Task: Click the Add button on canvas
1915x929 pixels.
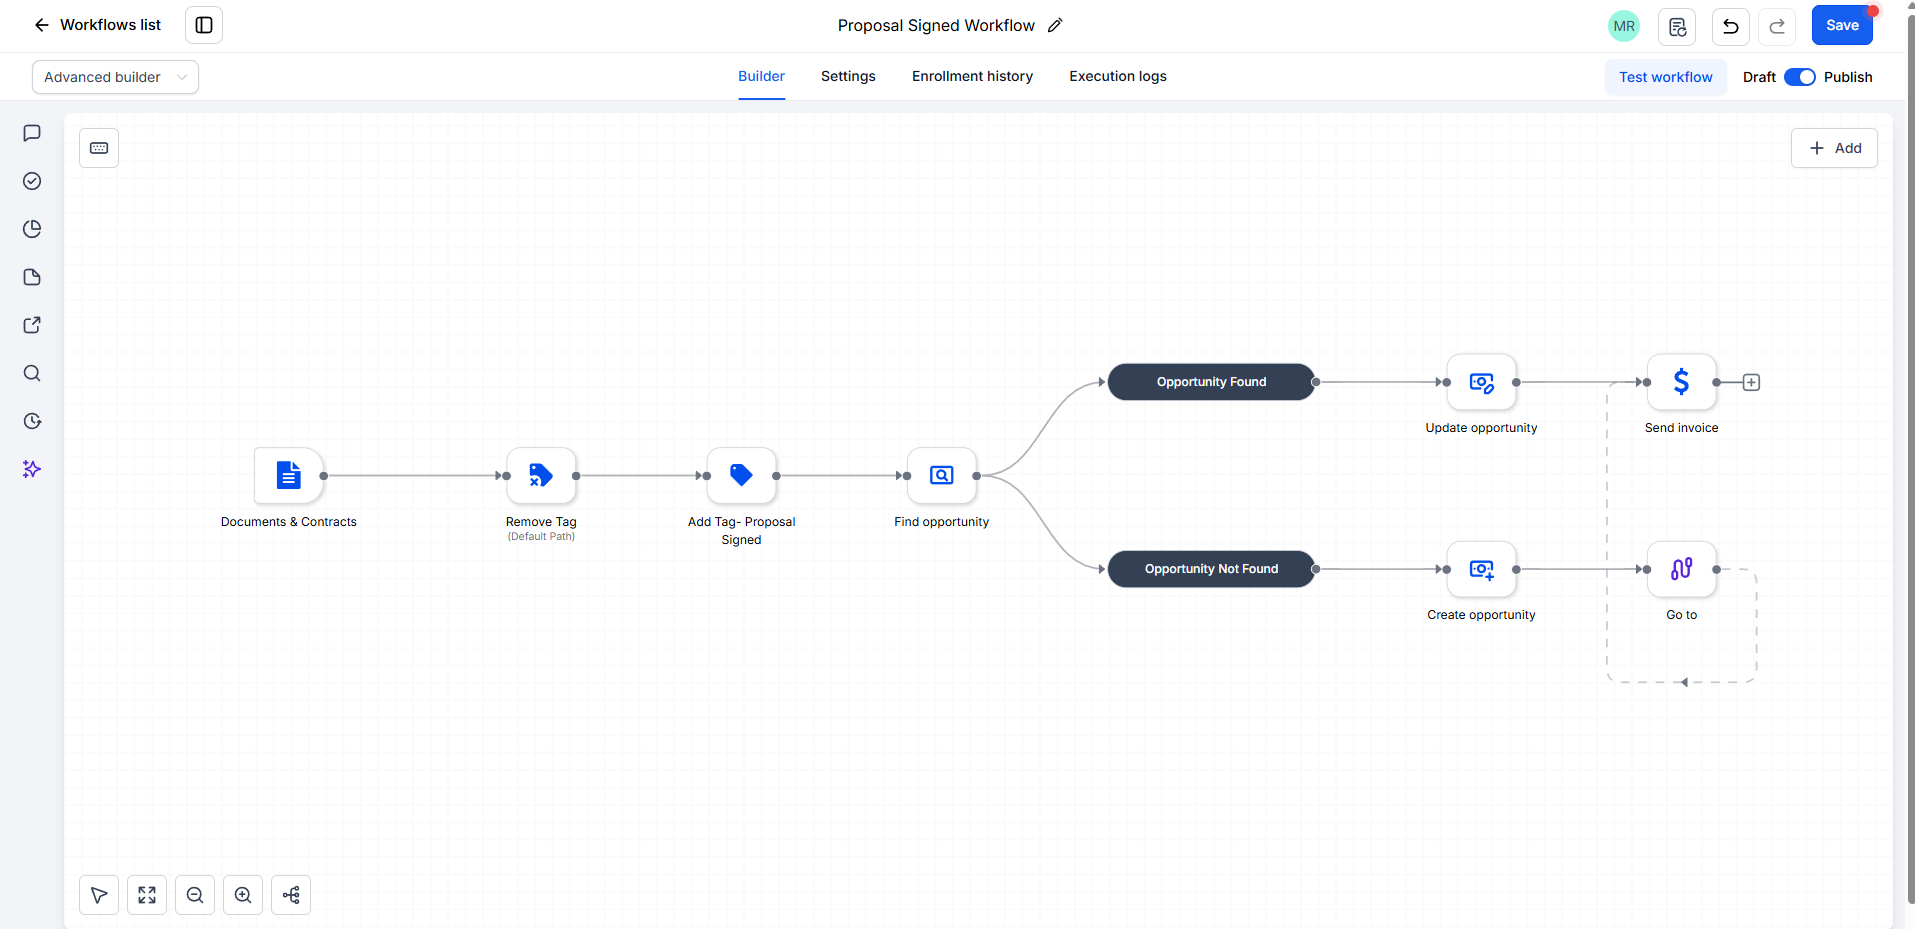Action: click(x=1834, y=148)
